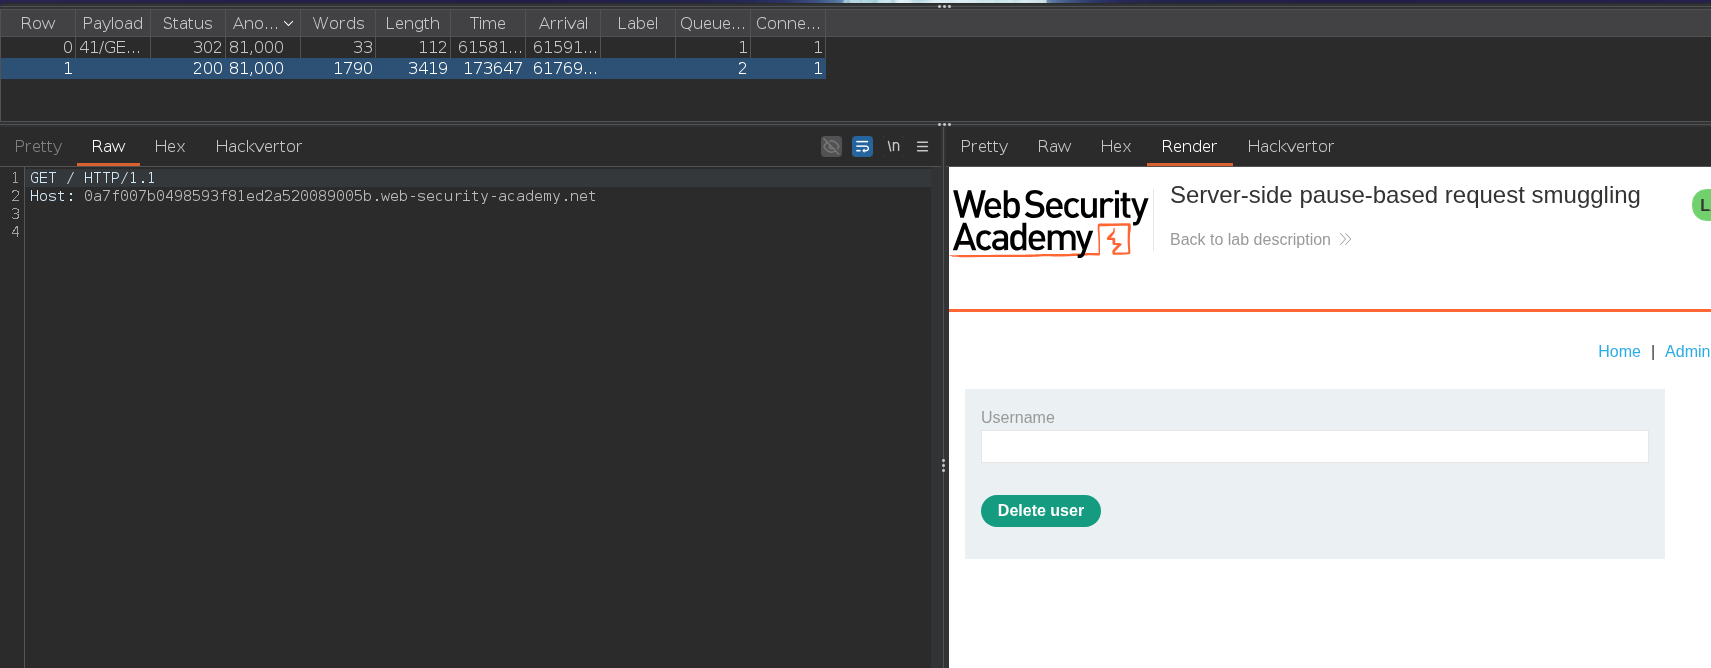Click the three-dot handle below the results table
This screenshot has width=1711, height=668.
point(944,125)
